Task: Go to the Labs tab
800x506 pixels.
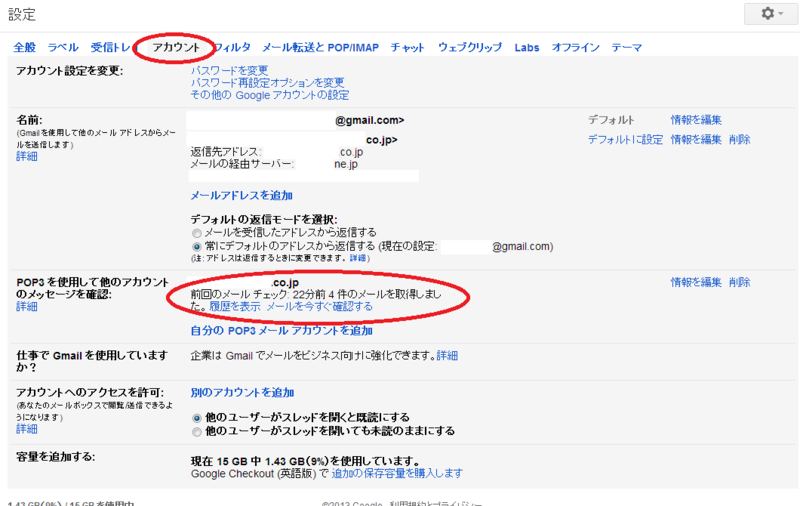Action: point(527,47)
